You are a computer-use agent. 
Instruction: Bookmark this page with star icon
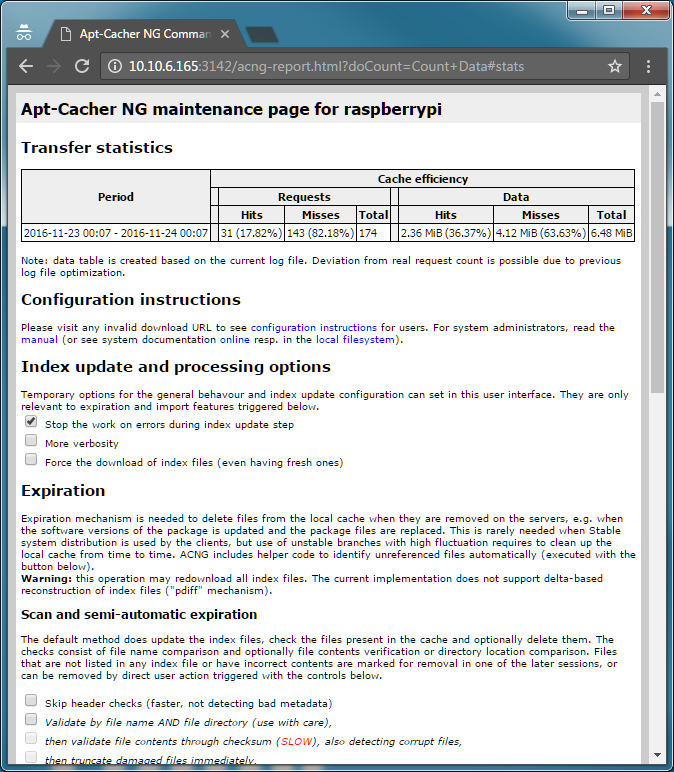click(614, 66)
